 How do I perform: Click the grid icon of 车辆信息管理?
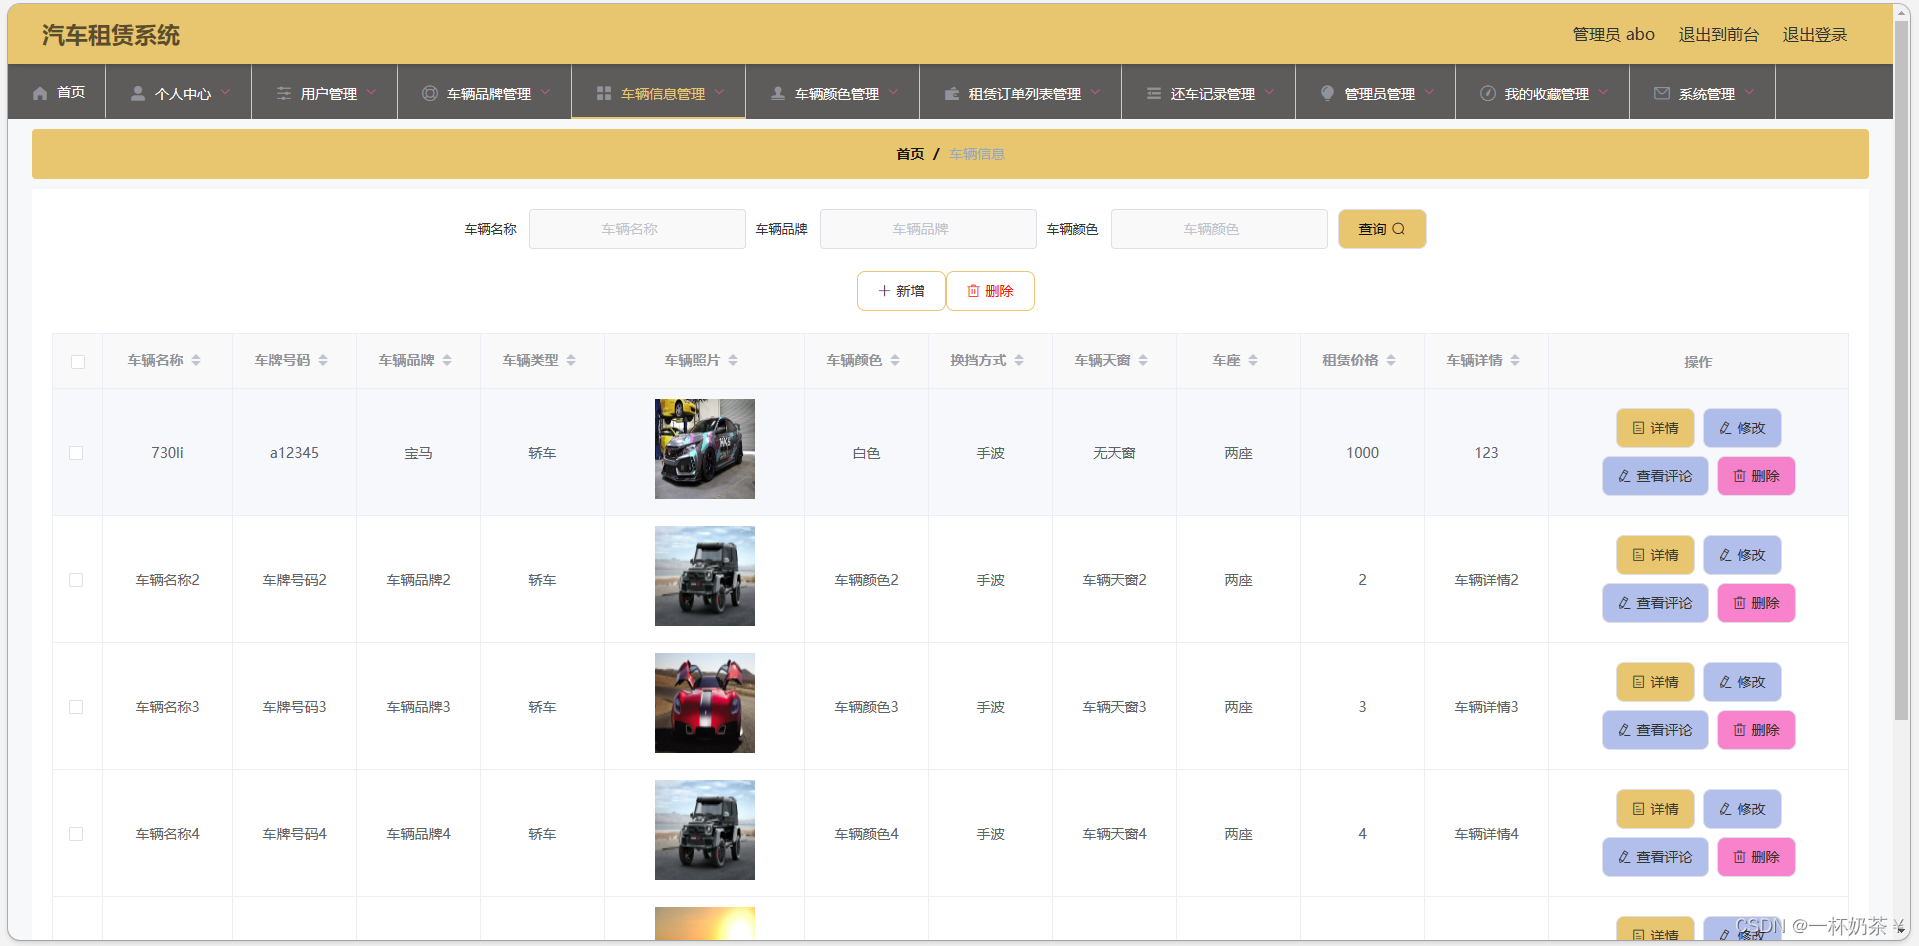(x=604, y=93)
